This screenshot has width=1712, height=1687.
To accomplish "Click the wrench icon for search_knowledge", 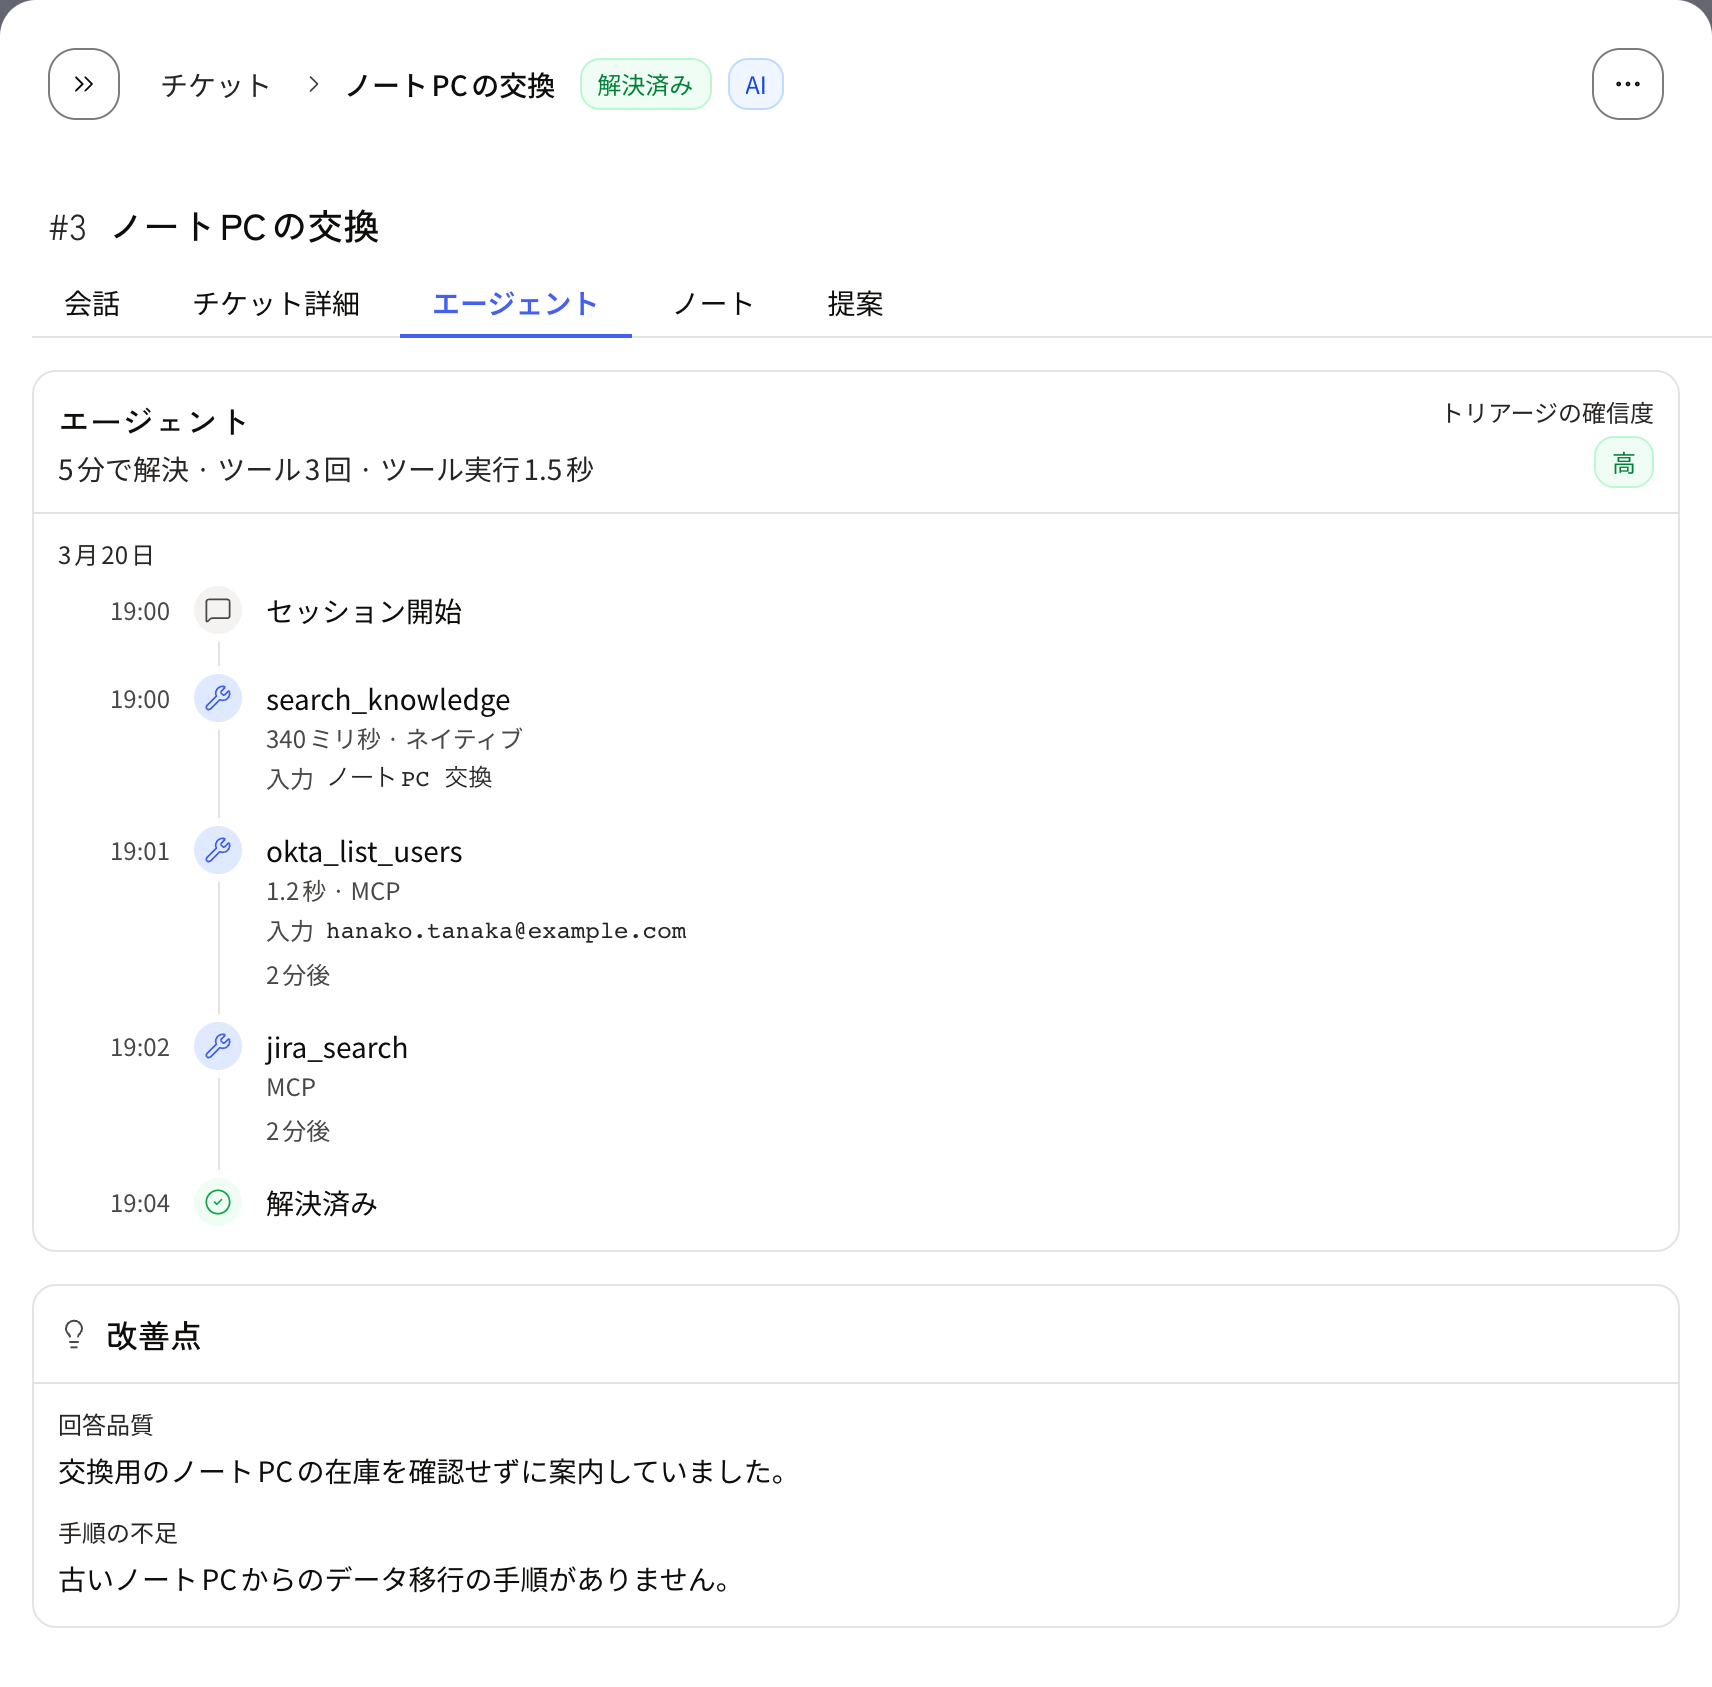I will 218,698.
